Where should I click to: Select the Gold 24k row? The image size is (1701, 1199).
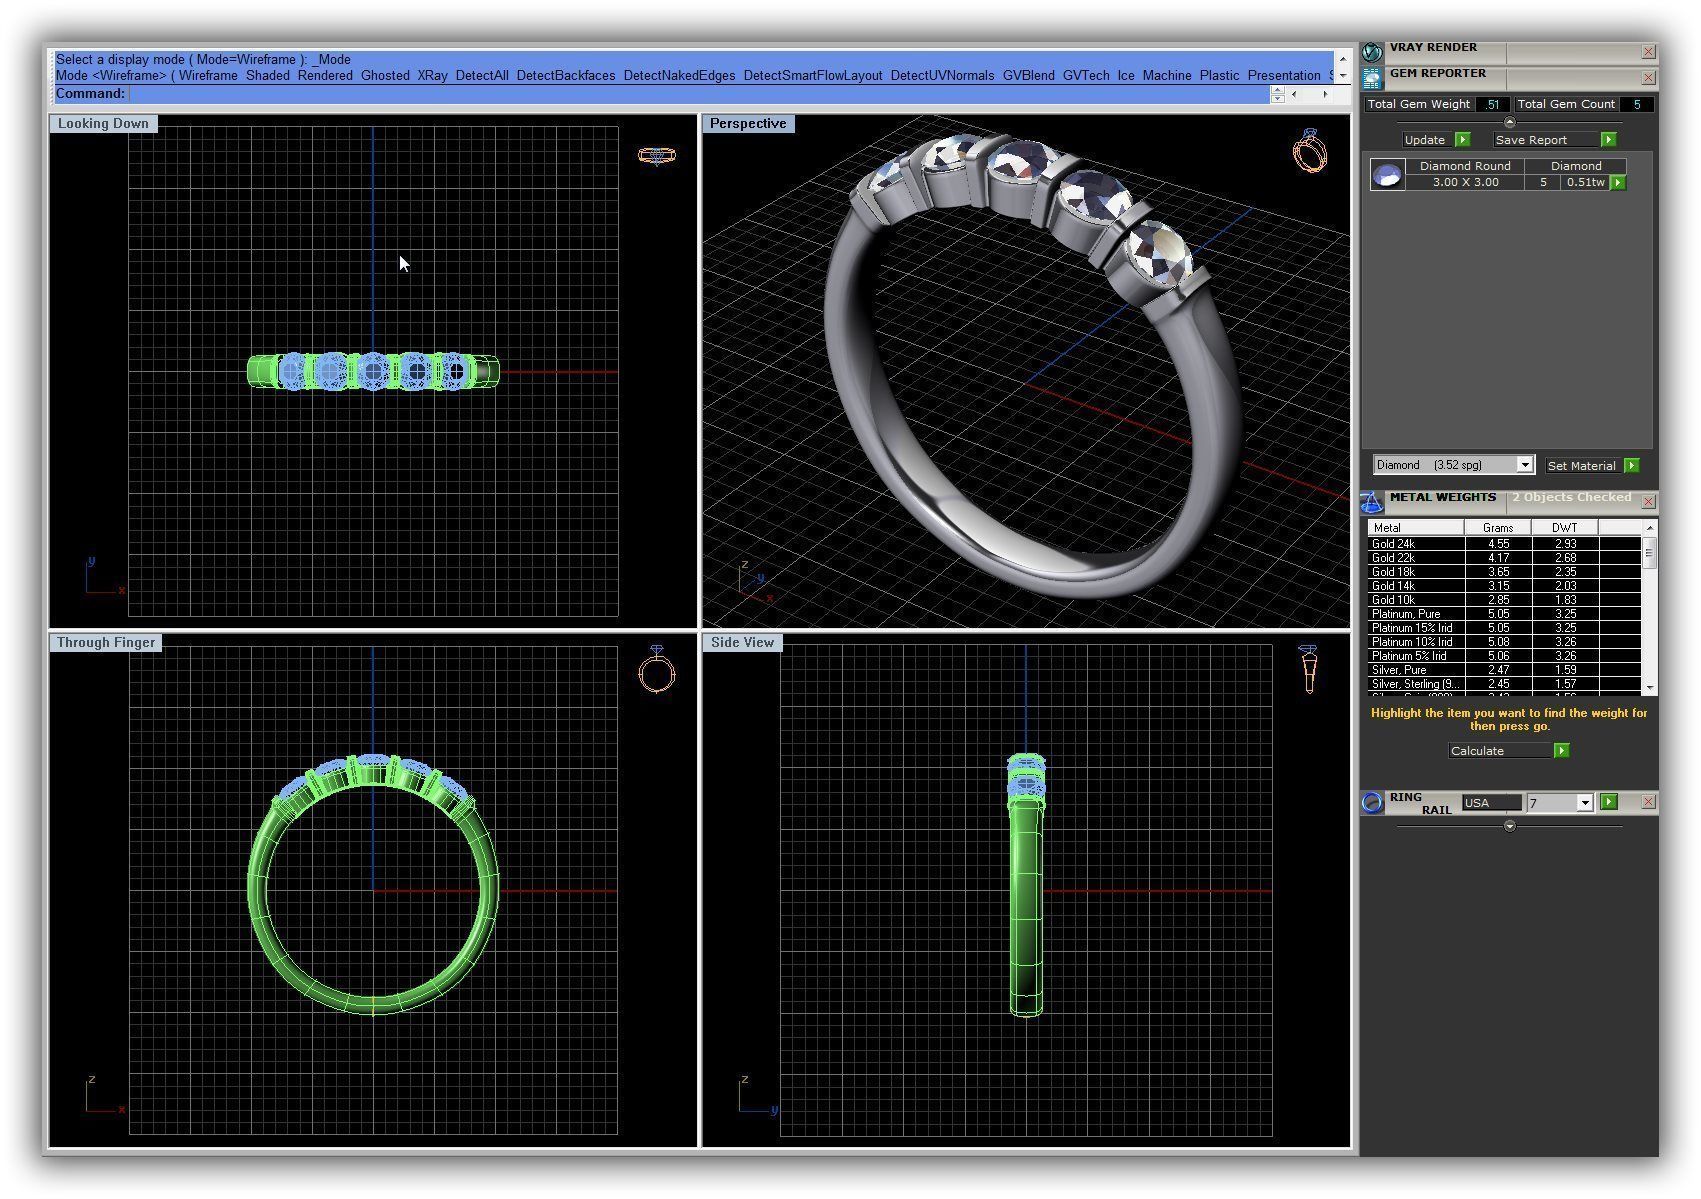point(1504,544)
